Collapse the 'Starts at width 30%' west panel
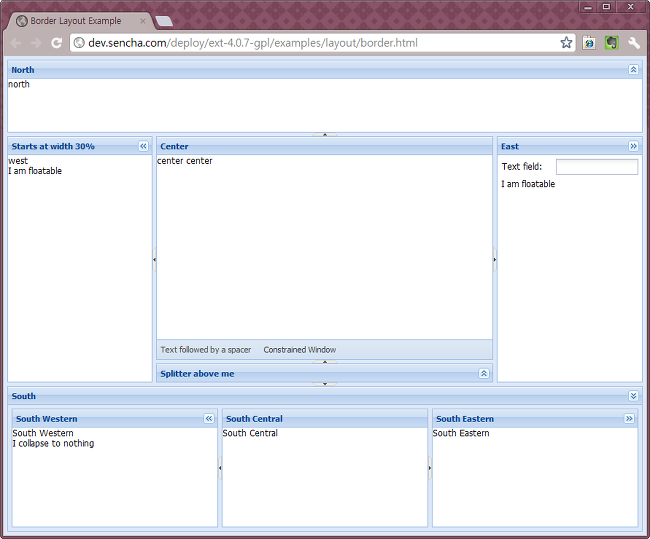Viewport: 650px width, 539px height. click(143, 146)
